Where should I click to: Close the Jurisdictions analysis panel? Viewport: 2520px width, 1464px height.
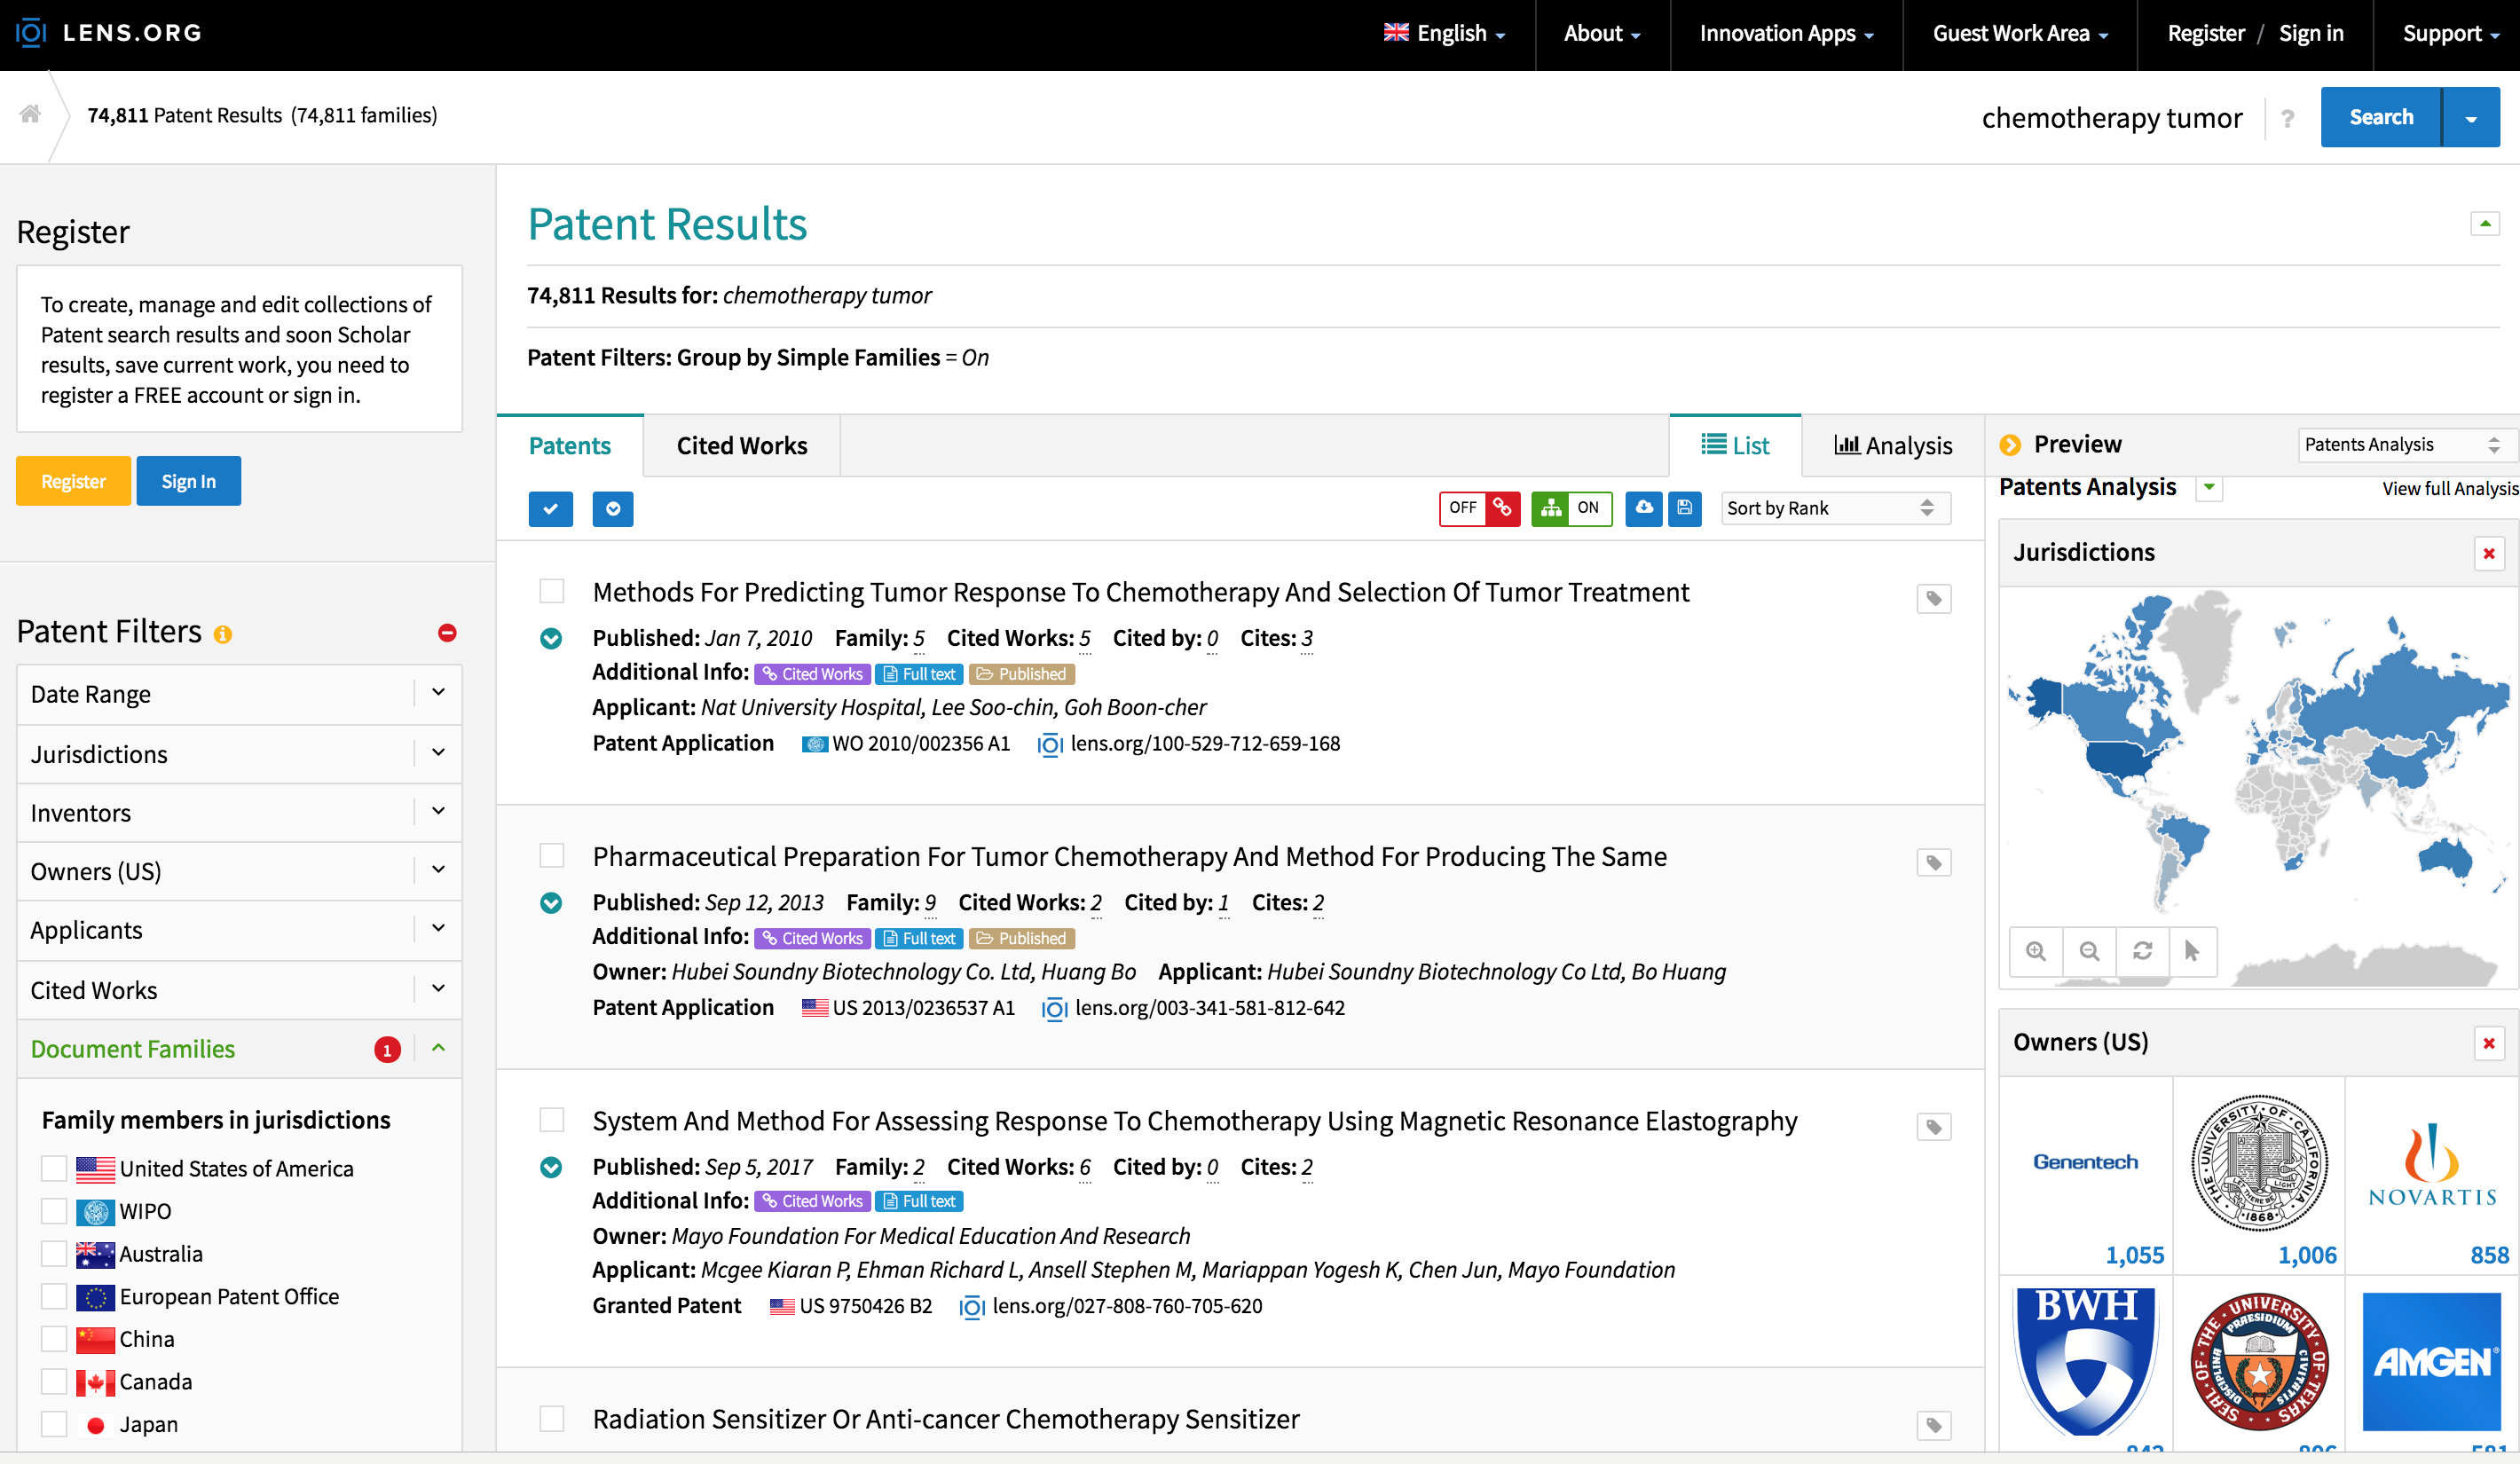tap(2489, 553)
